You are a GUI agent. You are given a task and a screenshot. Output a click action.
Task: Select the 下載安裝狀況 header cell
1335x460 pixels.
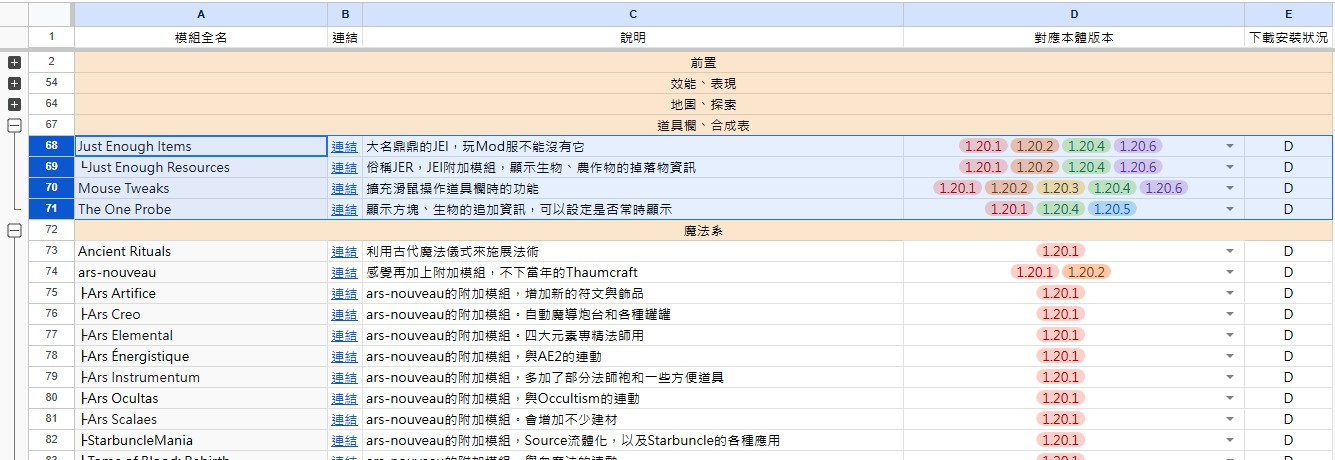click(1289, 37)
